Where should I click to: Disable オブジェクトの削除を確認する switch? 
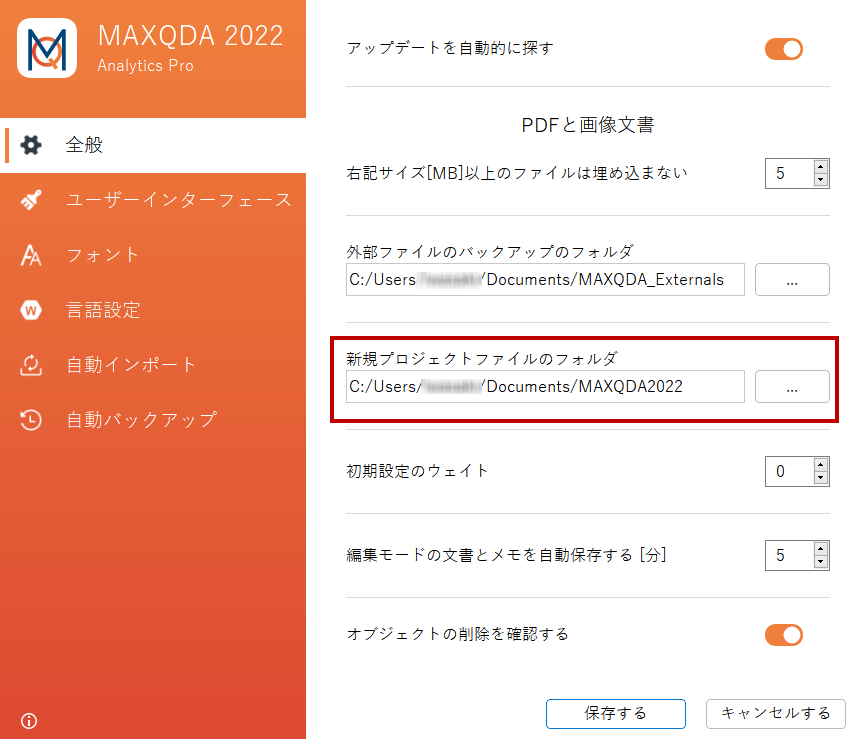coord(784,635)
